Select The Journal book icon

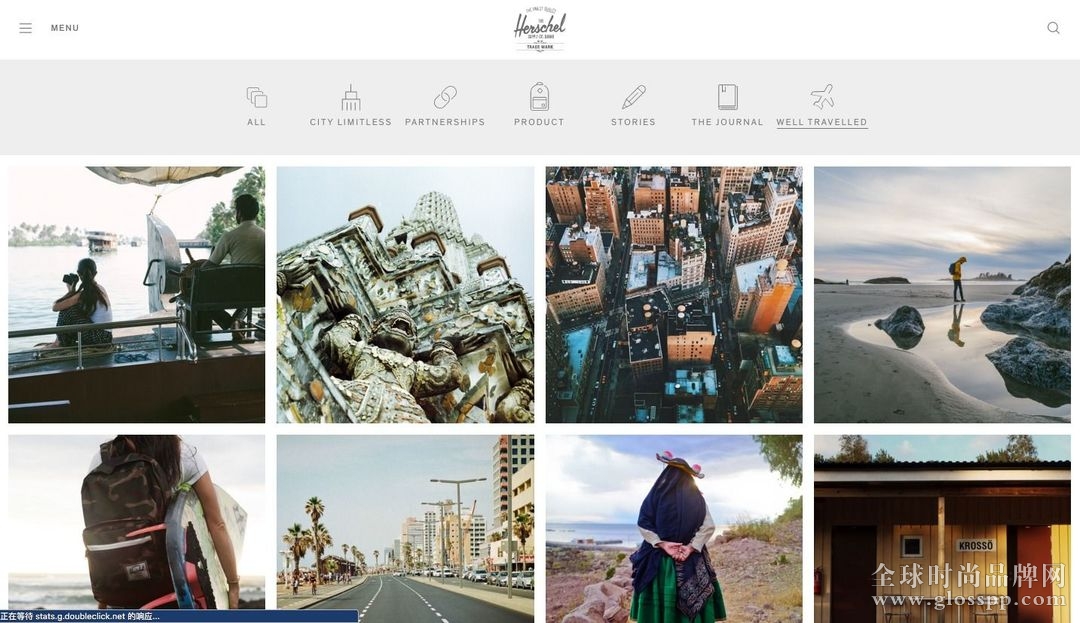[x=727, y=97]
